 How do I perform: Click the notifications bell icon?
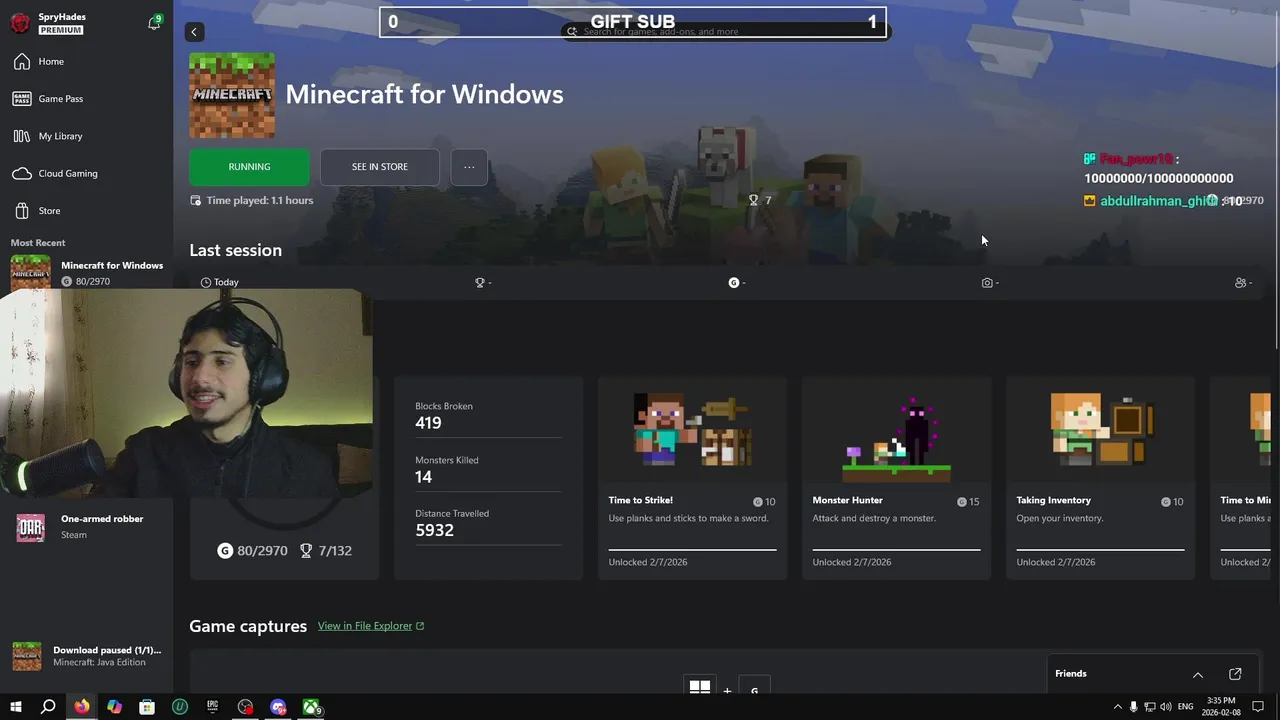click(x=154, y=22)
